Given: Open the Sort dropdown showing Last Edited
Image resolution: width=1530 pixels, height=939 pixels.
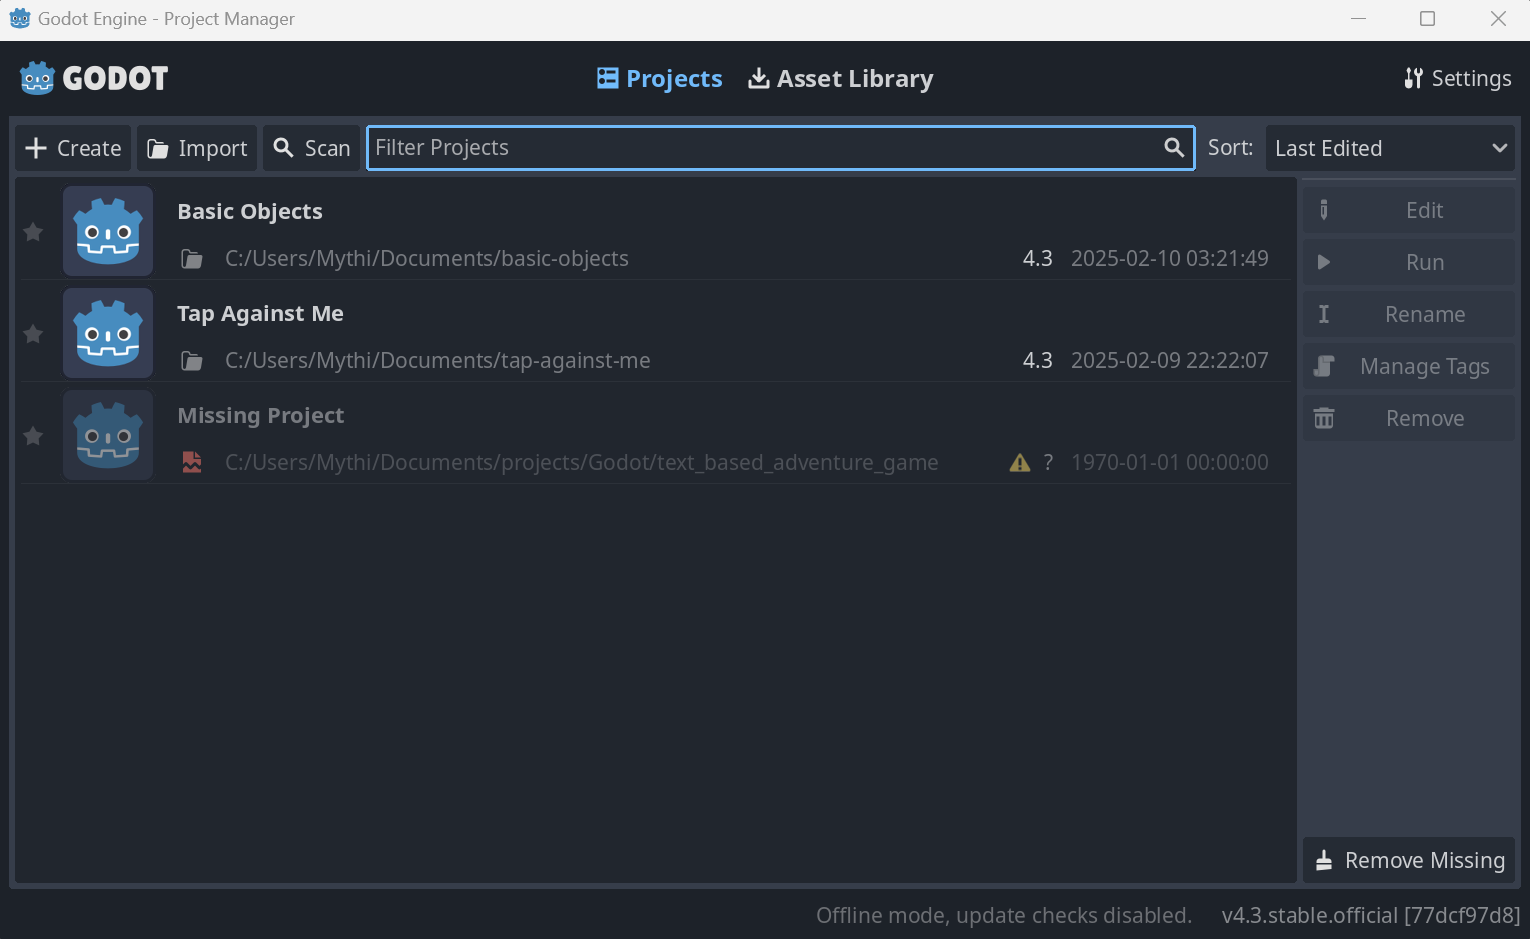Looking at the screenshot, I should pos(1390,148).
